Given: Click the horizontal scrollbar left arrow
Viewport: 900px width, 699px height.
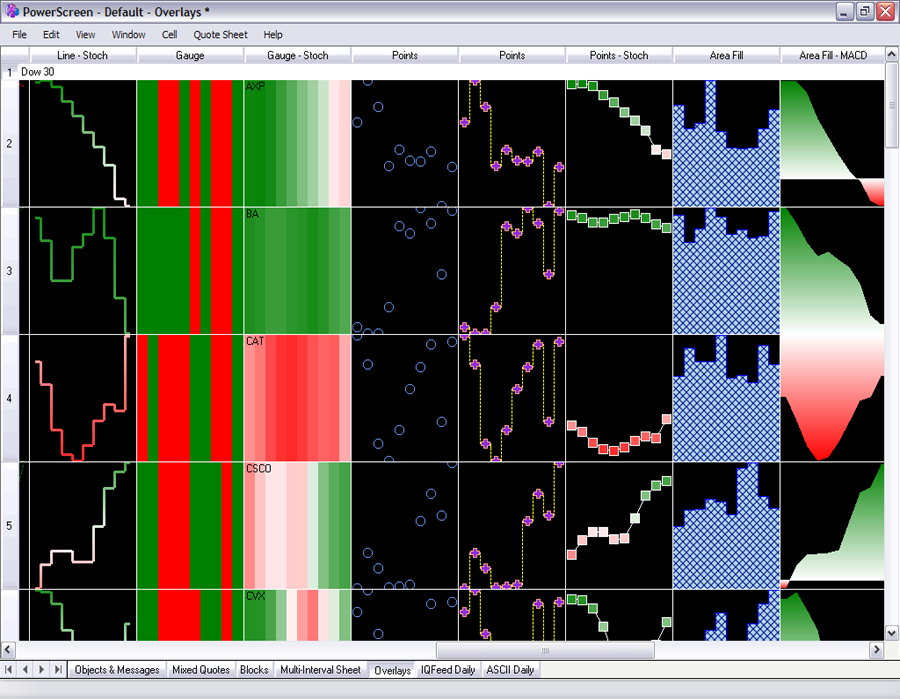Looking at the screenshot, I should coord(9,650).
